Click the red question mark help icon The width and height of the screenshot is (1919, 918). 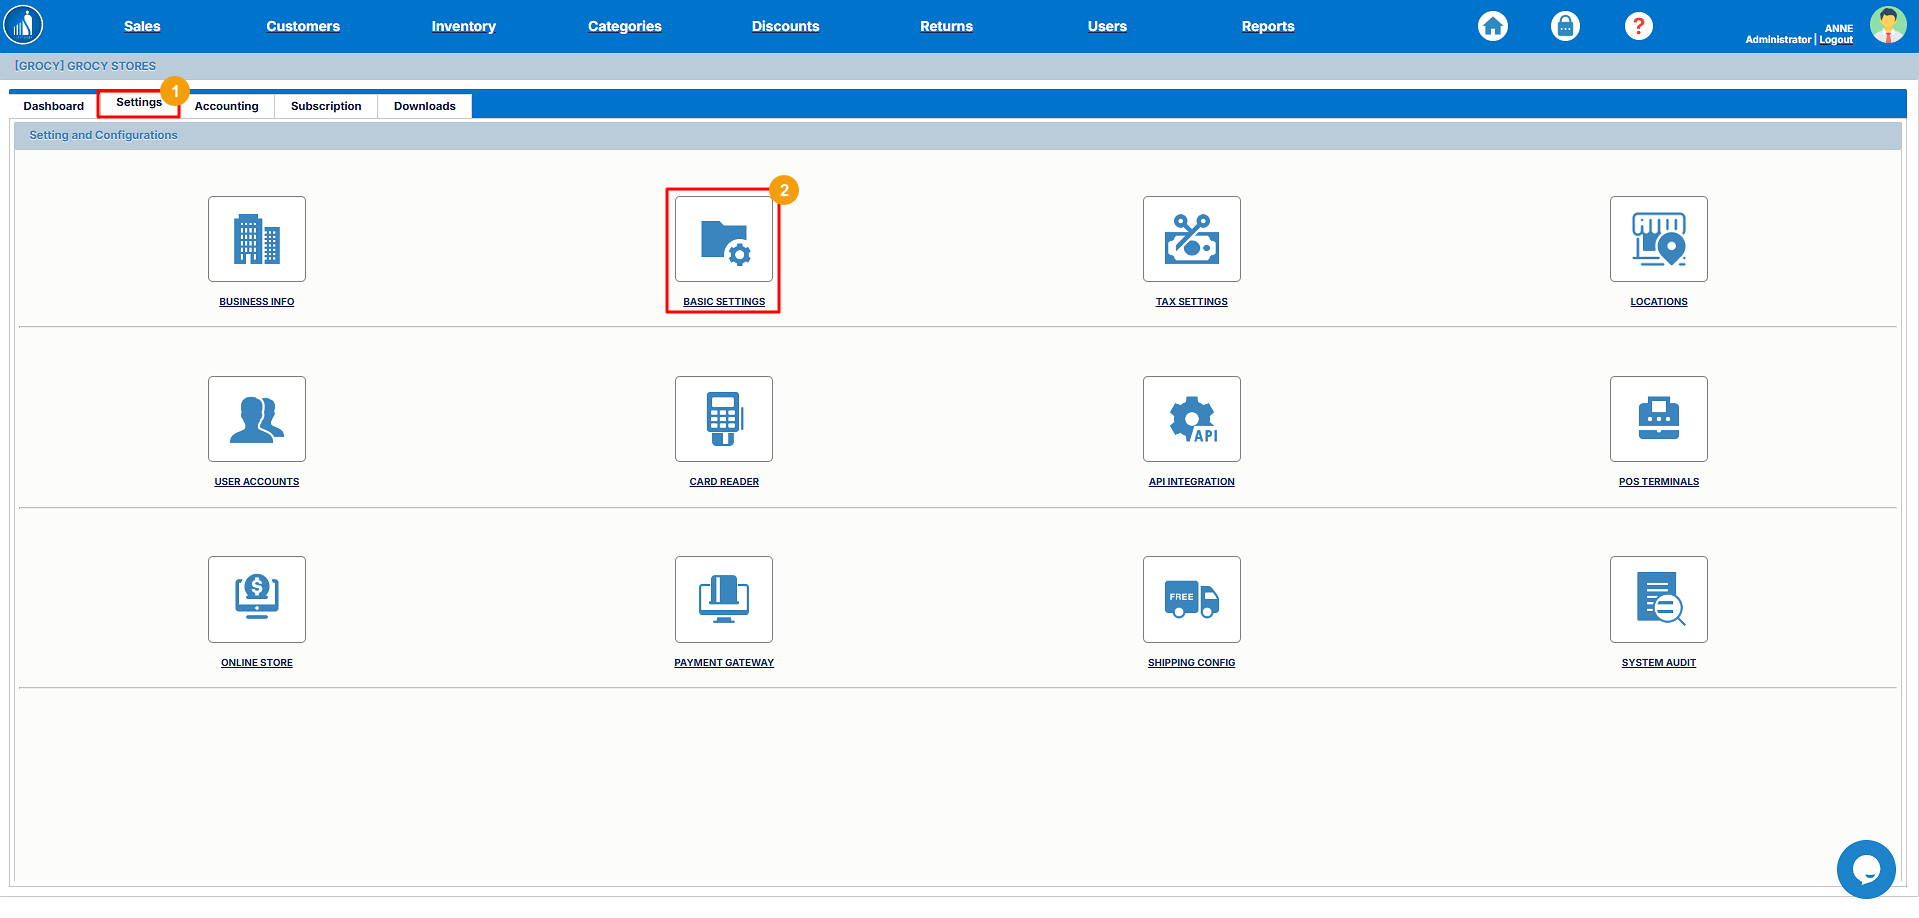[1638, 26]
